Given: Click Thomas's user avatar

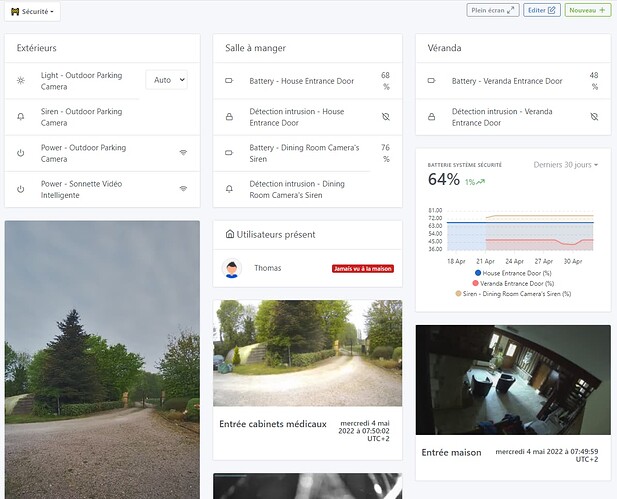Looking at the screenshot, I should (x=232, y=268).
